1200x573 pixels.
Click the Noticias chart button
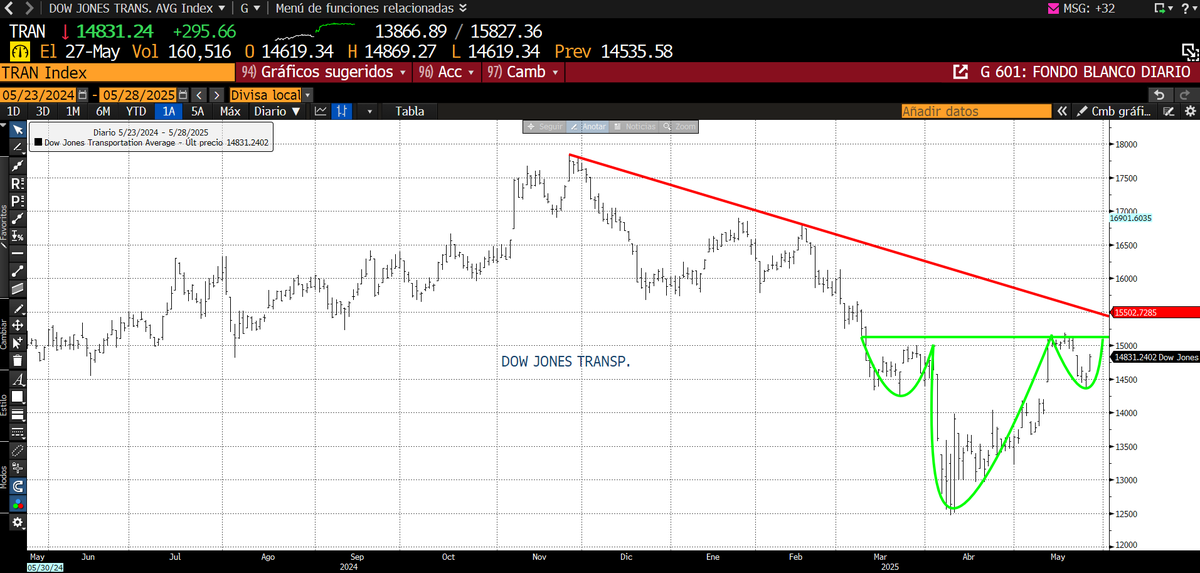tap(633, 127)
